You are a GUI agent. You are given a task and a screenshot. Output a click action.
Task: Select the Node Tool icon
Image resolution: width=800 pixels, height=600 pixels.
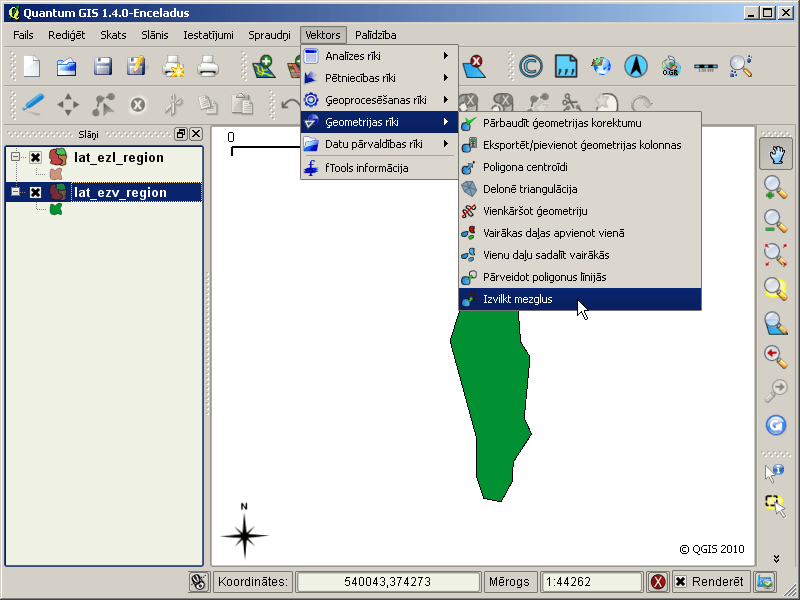pos(103,105)
